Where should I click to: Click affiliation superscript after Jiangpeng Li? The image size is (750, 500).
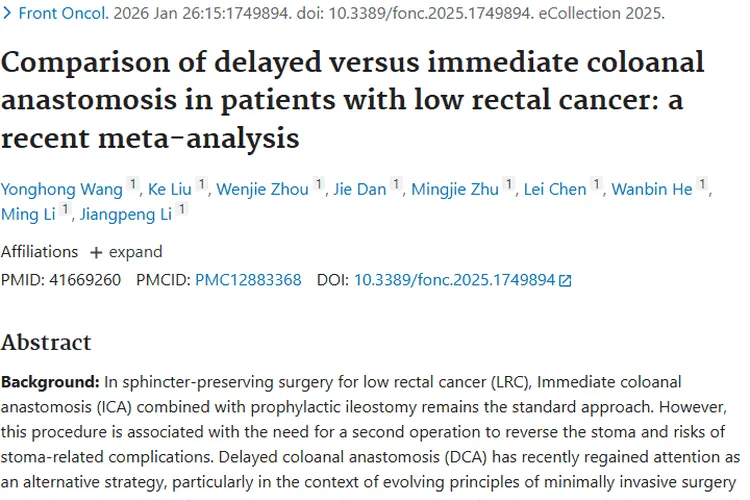point(182,209)
